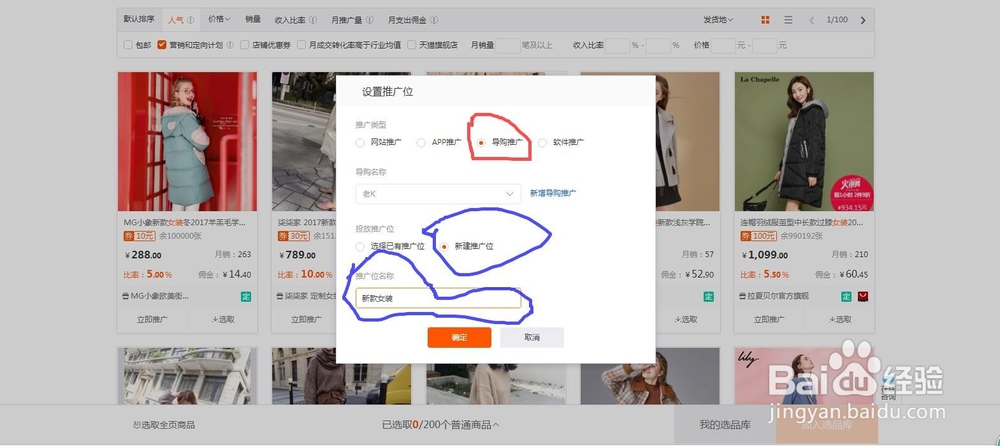The height and width of the screenshot is (446, 1000).
Task: Uncheck 营销和定向计划 checkbox
Action: point(161,45)
